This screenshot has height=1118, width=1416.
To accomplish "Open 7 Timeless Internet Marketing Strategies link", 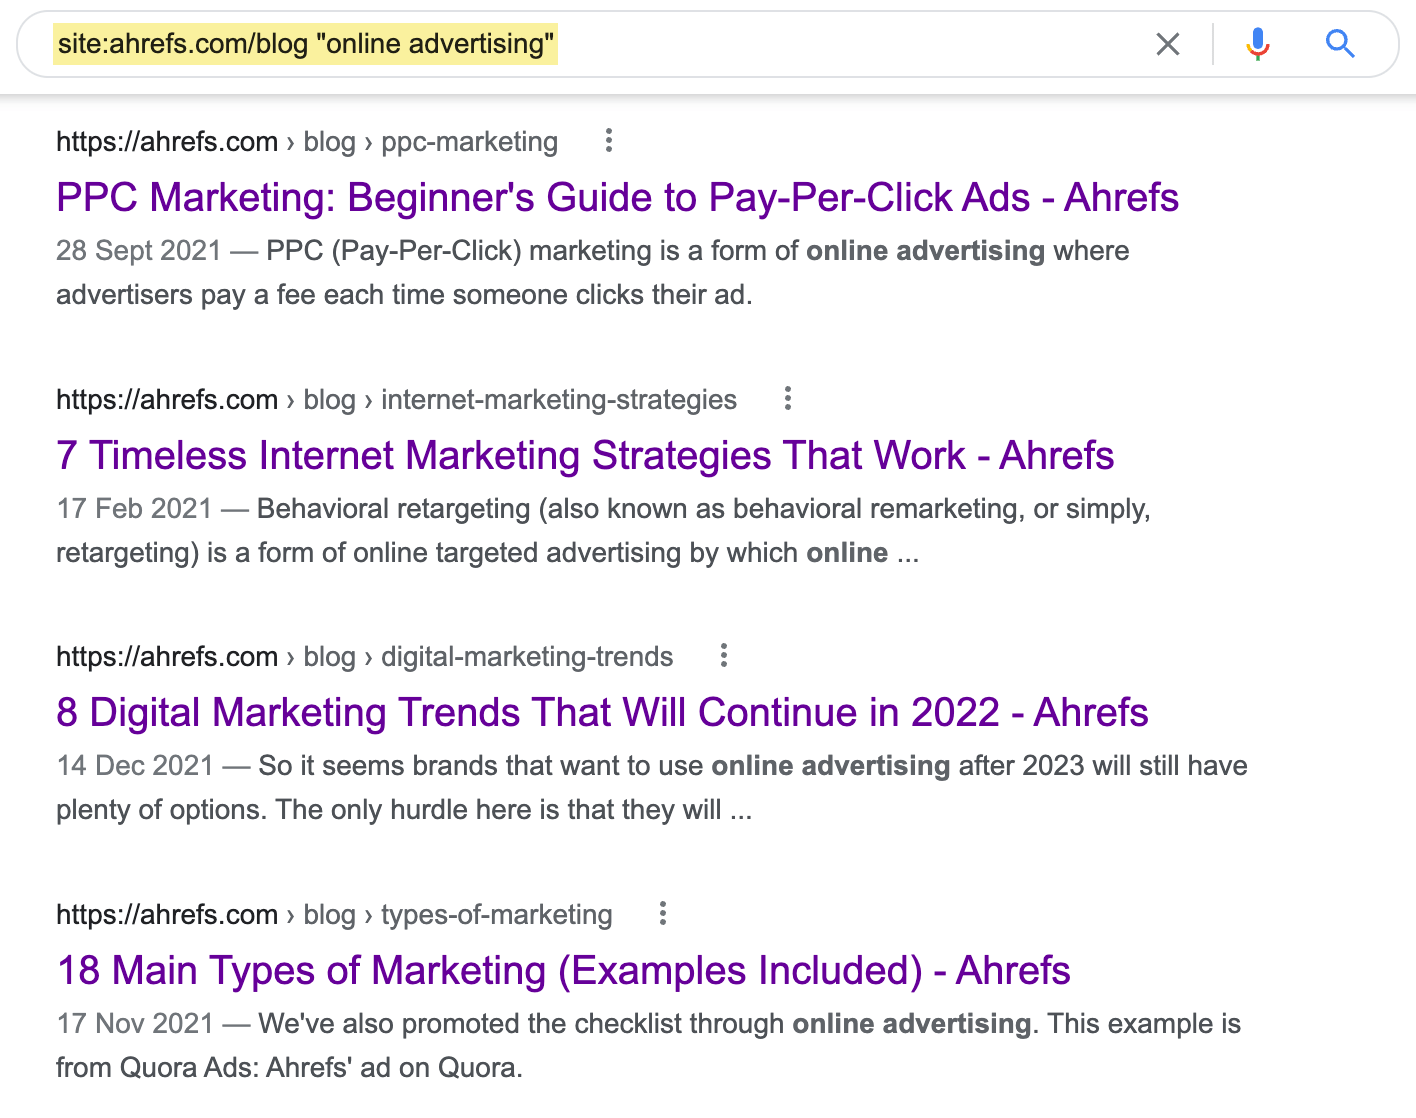I will (585, 456).
